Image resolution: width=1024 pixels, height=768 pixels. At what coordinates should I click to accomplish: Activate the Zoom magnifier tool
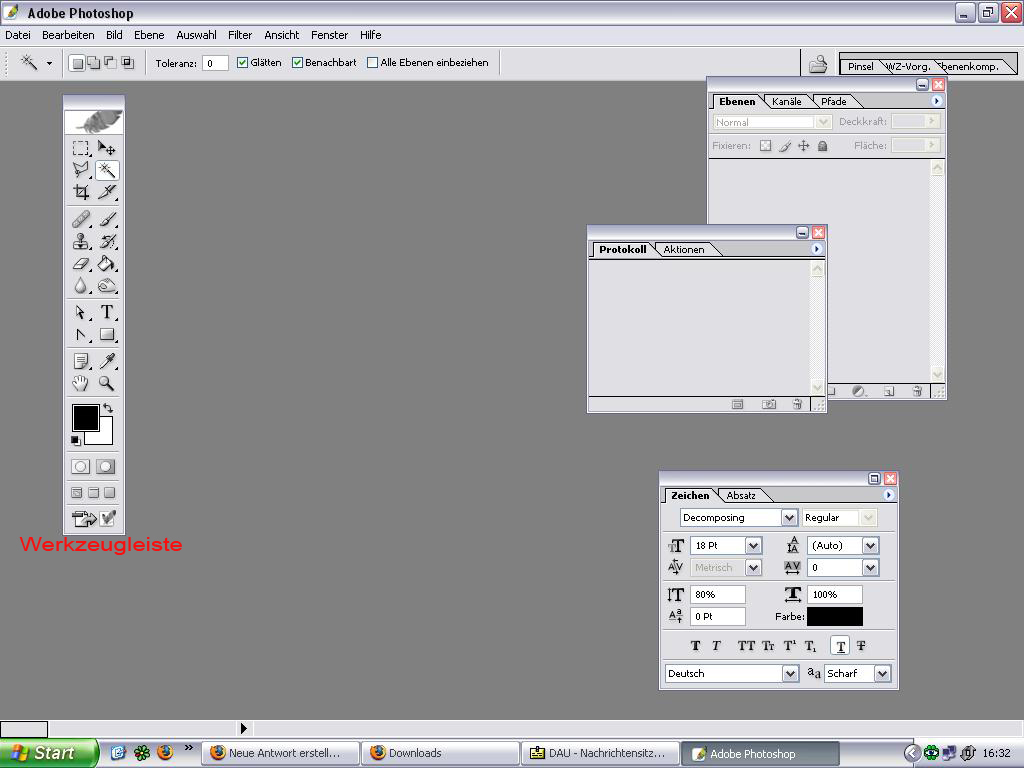pos(107,383)
